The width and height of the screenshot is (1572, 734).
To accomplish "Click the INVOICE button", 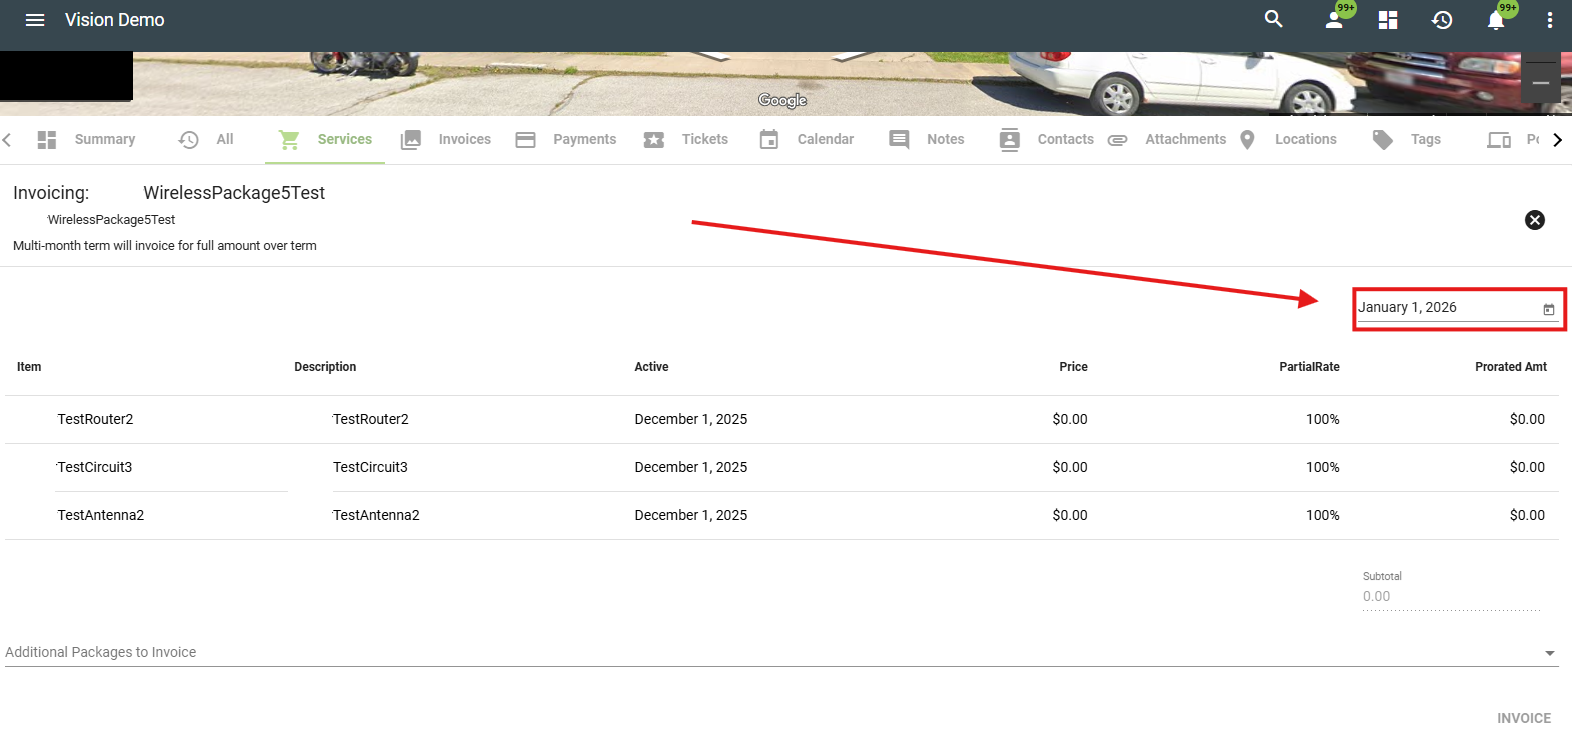I will [1523, 718].
